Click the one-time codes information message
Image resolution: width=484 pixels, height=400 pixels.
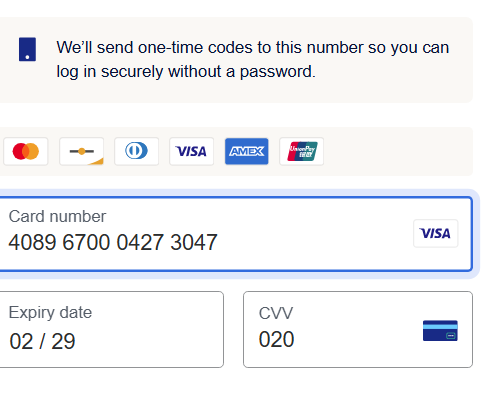pyautogui.click(x=253, y=59)
